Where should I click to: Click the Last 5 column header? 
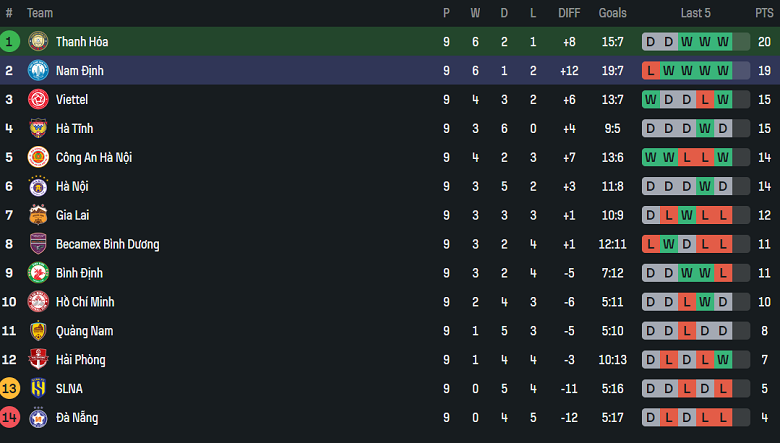[x=695, y=13]
